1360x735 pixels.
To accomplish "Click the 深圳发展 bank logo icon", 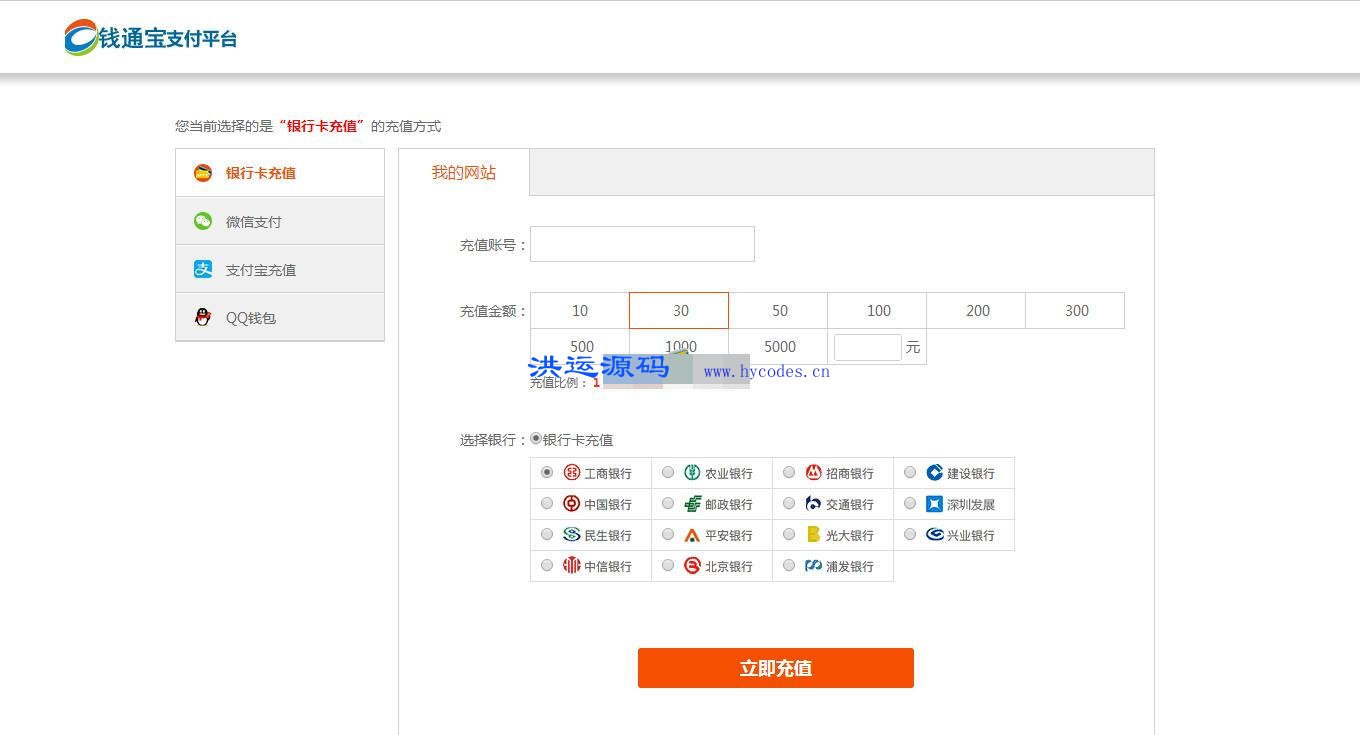I will click(934, 503).
